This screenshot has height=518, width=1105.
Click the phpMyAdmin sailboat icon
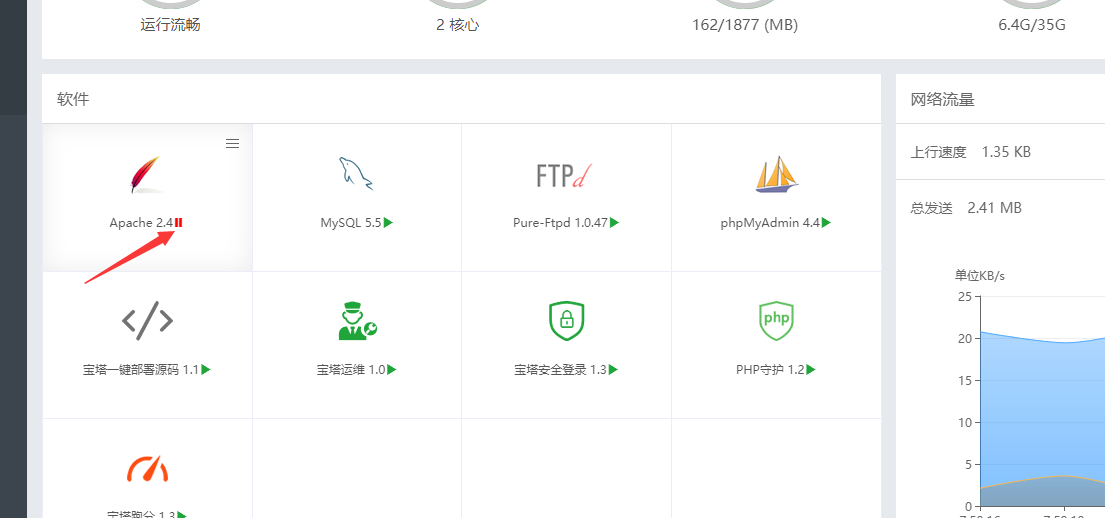777,174
